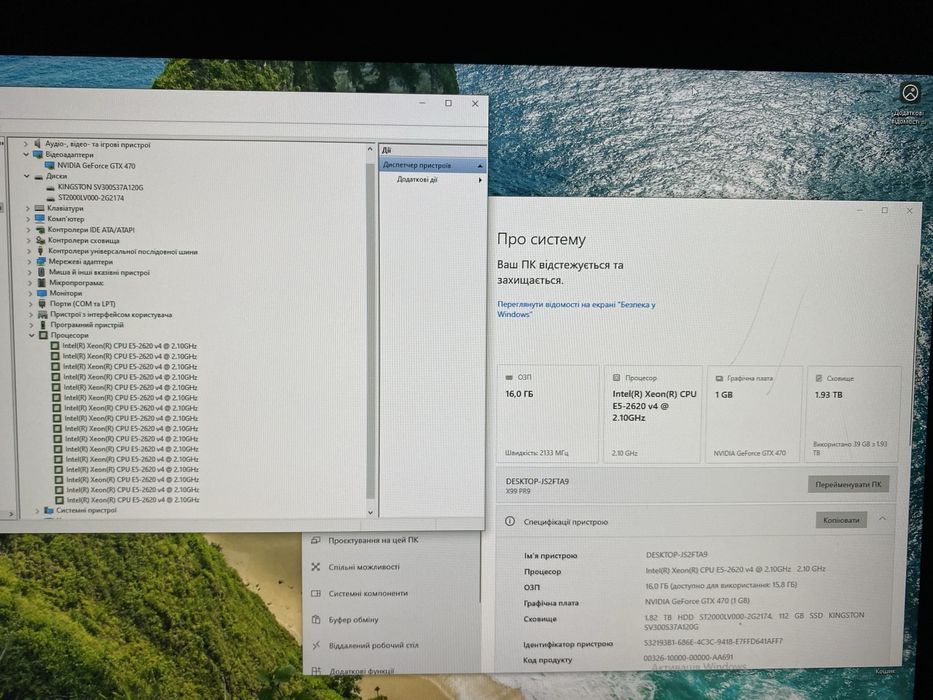933x700 pixels.
Task: Click the human interface devices icon
Action: (42, 314)
